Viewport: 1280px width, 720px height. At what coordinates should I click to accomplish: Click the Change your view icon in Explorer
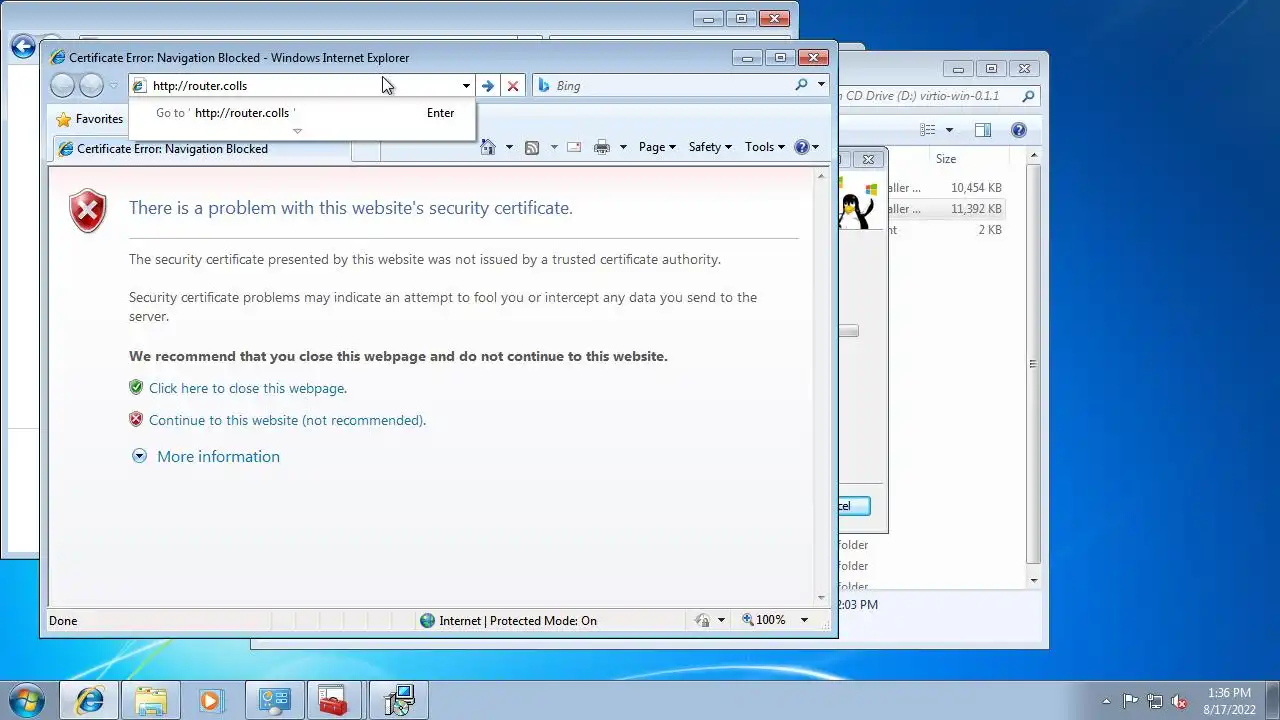[x=928, y=130]
